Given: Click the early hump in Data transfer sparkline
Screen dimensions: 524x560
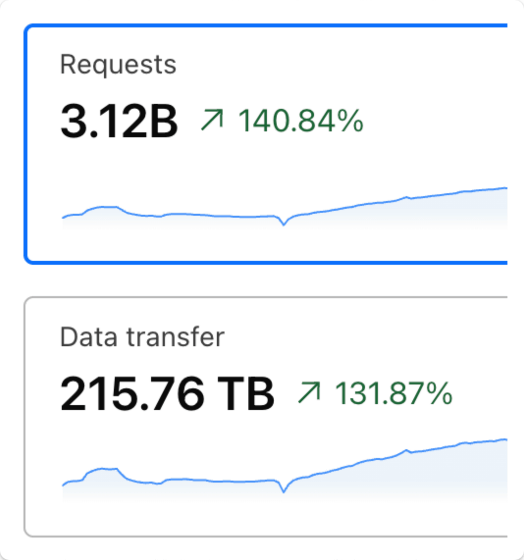Looking at the screenshot, I should click(103, 469).
